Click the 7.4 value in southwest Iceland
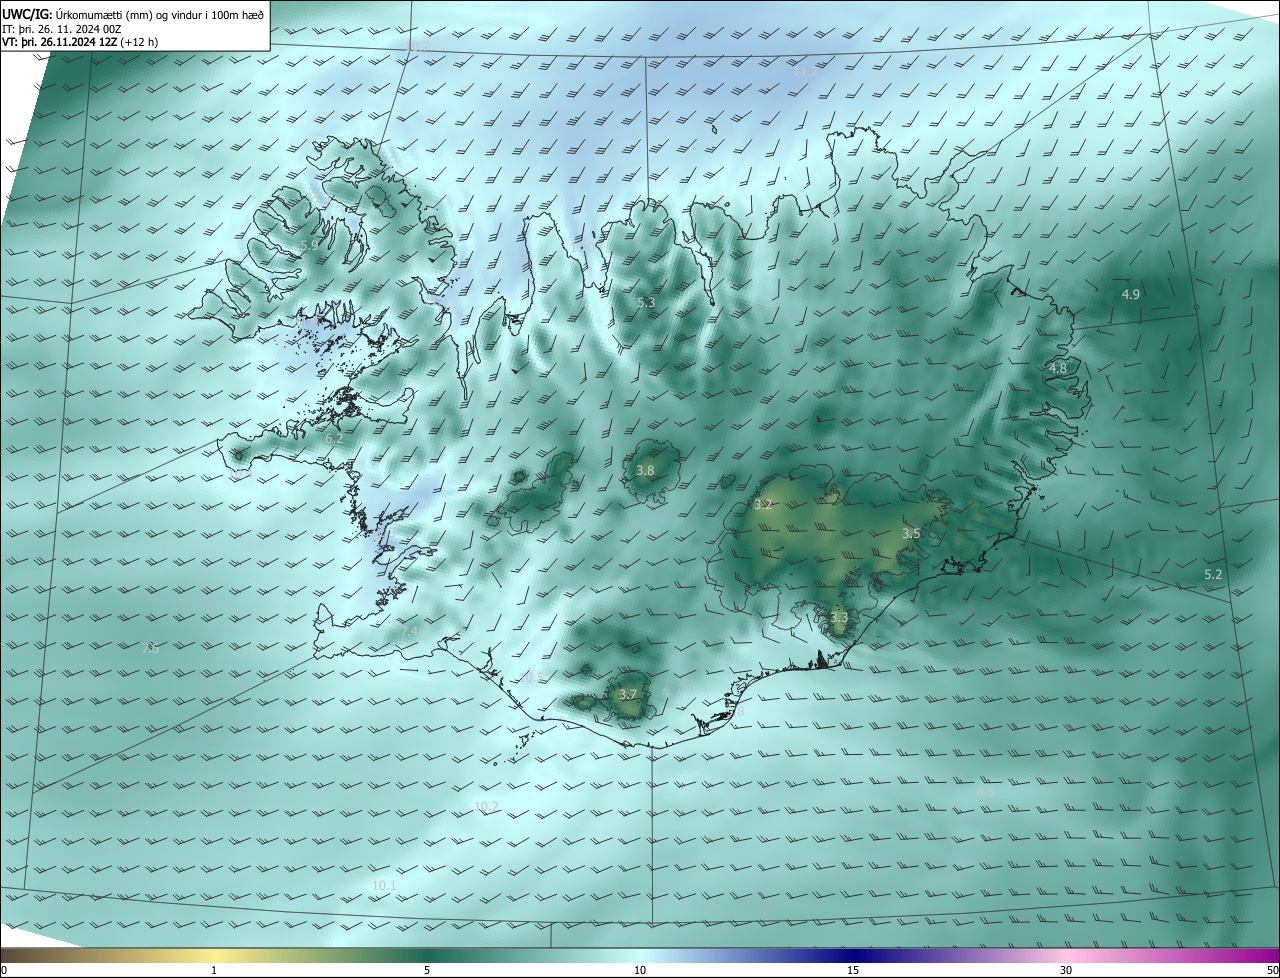The height and width of the screenshot is (978, 1280). 410,632
